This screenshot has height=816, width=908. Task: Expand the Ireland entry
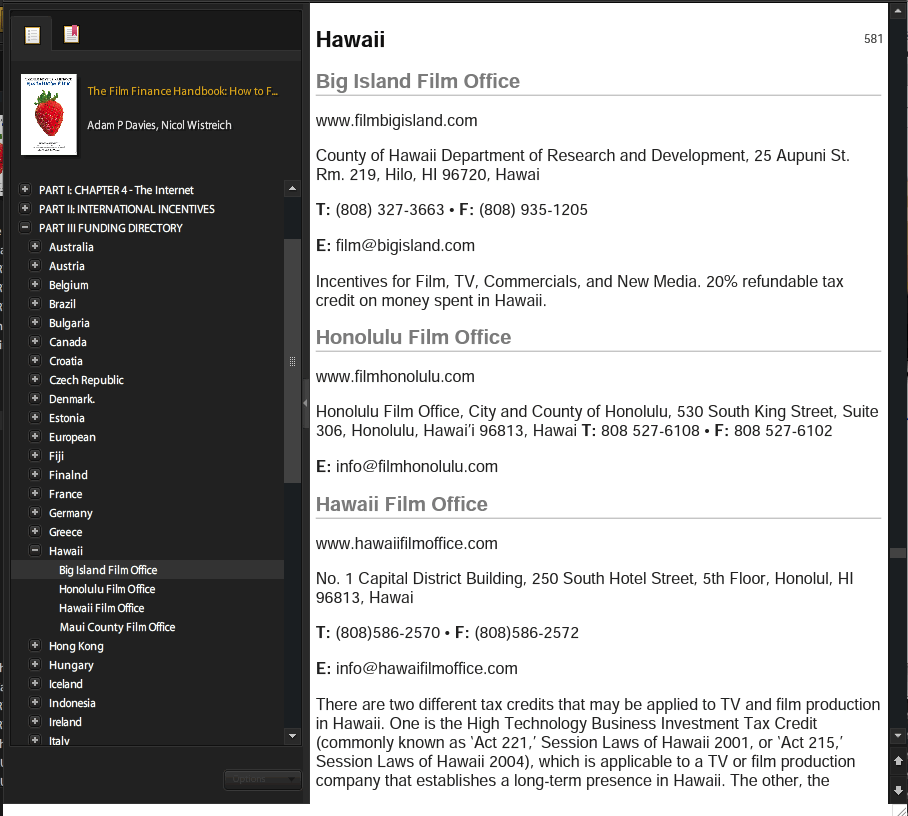point(35,722)
